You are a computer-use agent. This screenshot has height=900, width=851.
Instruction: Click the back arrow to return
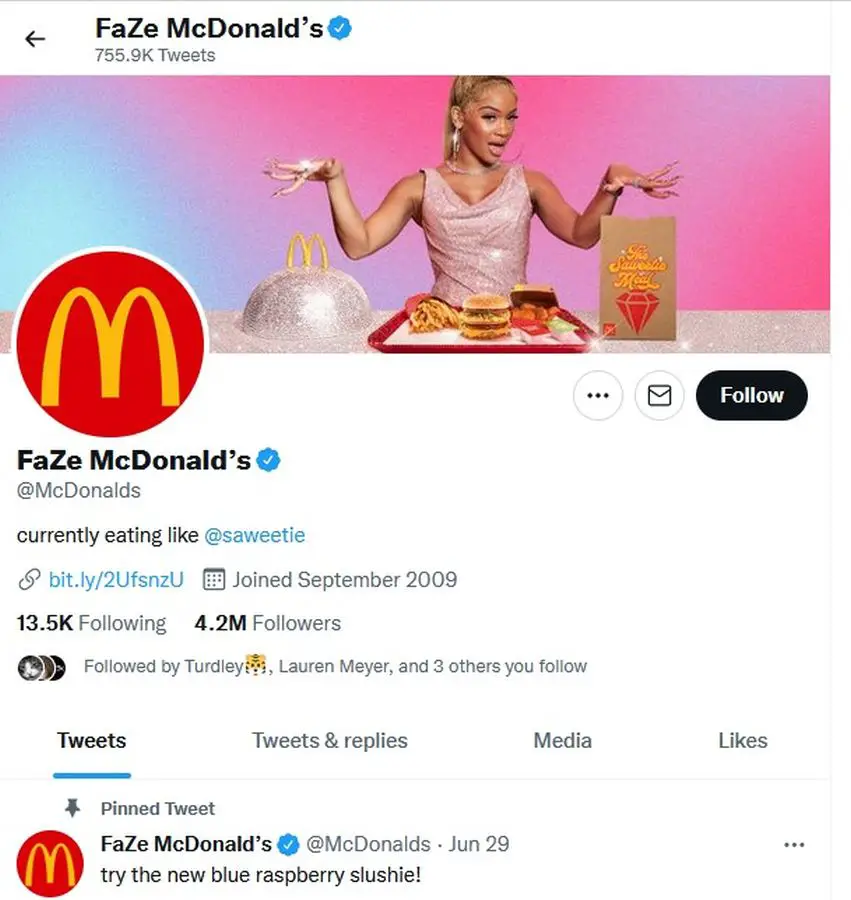tap(36, 38)
